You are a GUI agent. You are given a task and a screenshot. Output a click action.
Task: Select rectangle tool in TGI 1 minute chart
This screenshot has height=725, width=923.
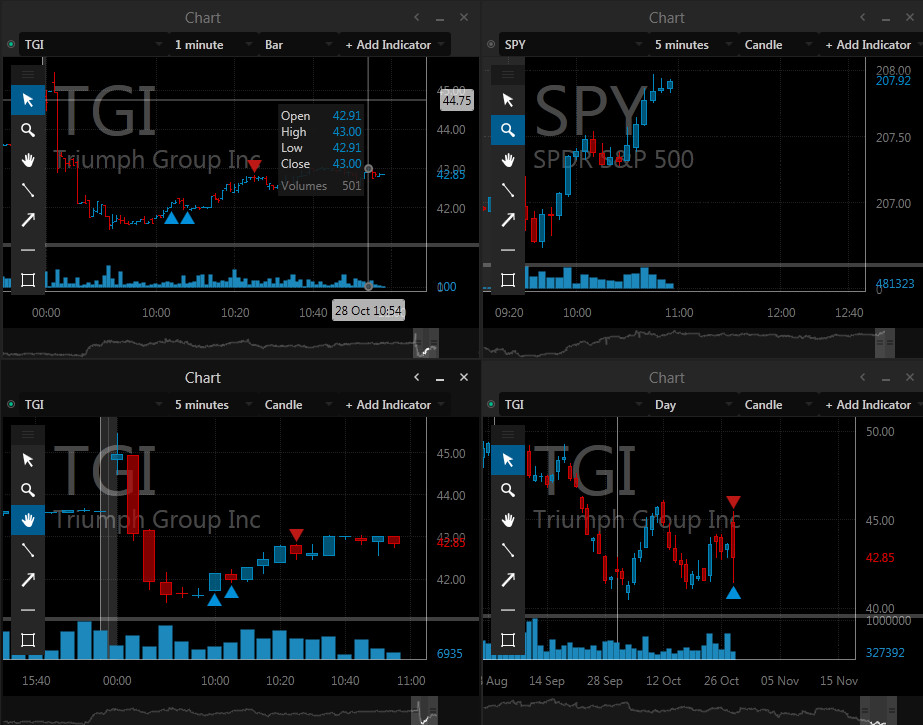pos(28,280)
